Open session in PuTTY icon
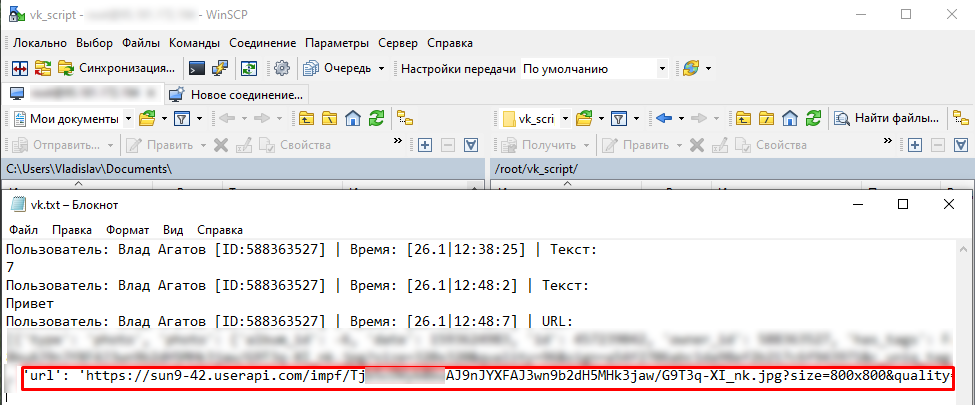This screenshot has height=405, width=975. tap(219, 68)
